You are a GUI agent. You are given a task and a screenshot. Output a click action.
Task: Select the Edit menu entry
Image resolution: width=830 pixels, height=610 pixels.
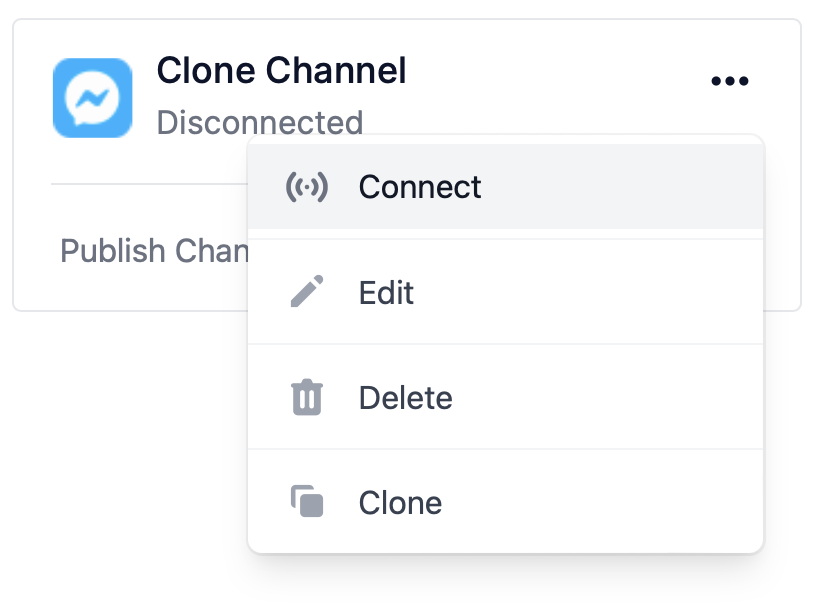point(506,292)
